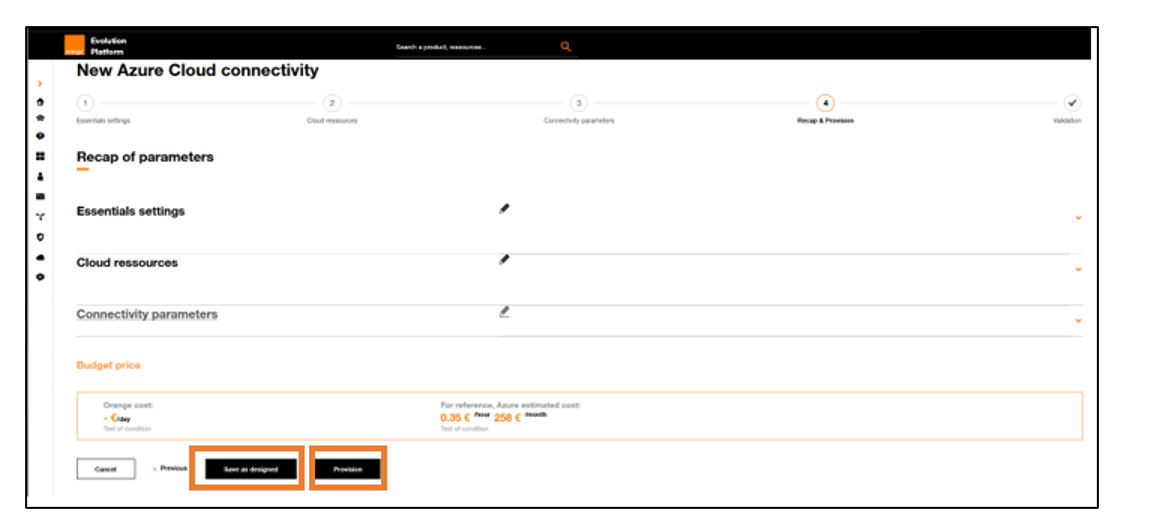This screenshot has width=1149, height=521.
Task: Expand the Cloud ressources section chevron
Action: [x=1078, y=269]
